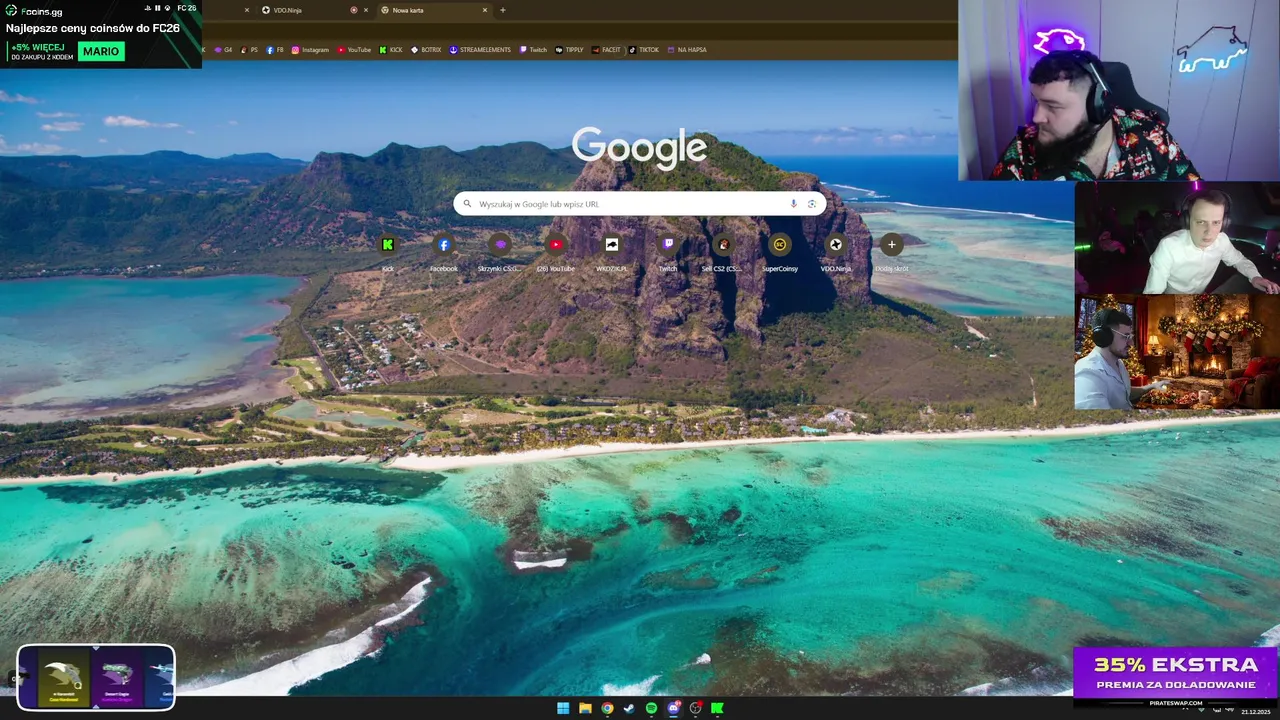Click the MARIO promo code badge
The width and height of the screenshot is (1280, 720).
[x=101, y=51]
